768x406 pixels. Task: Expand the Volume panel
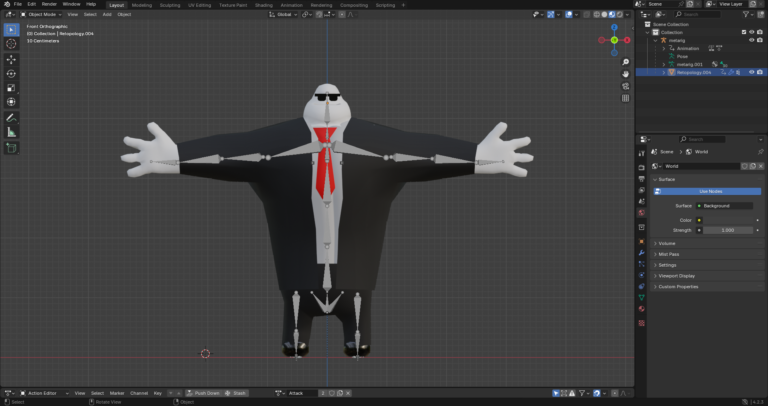click(667, 243)
